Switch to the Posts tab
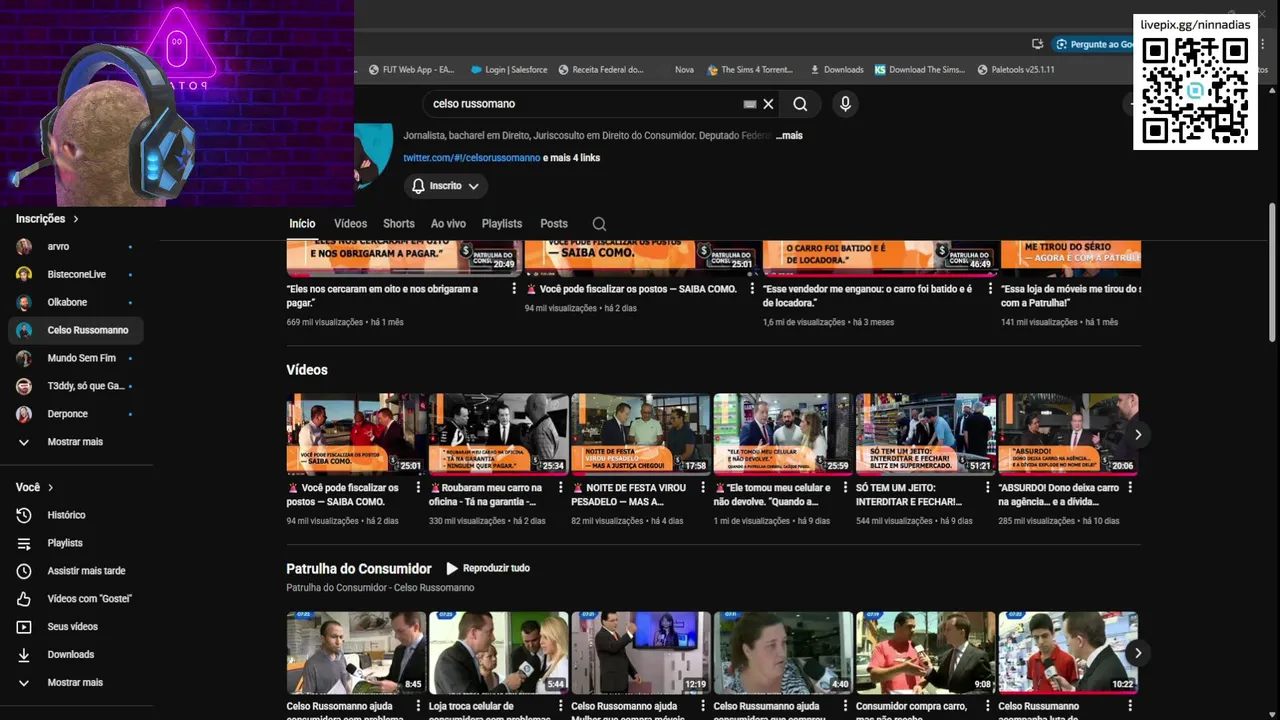 point(554,224)
